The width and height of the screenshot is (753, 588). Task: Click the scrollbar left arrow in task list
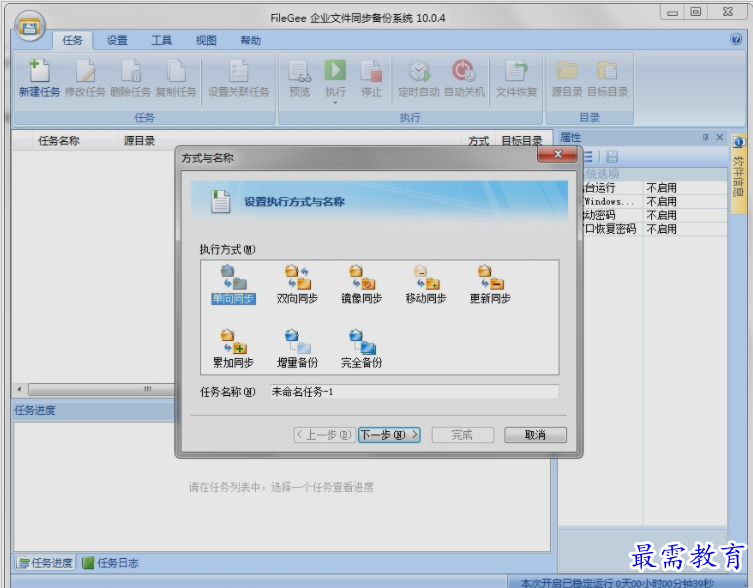[19, 389]
